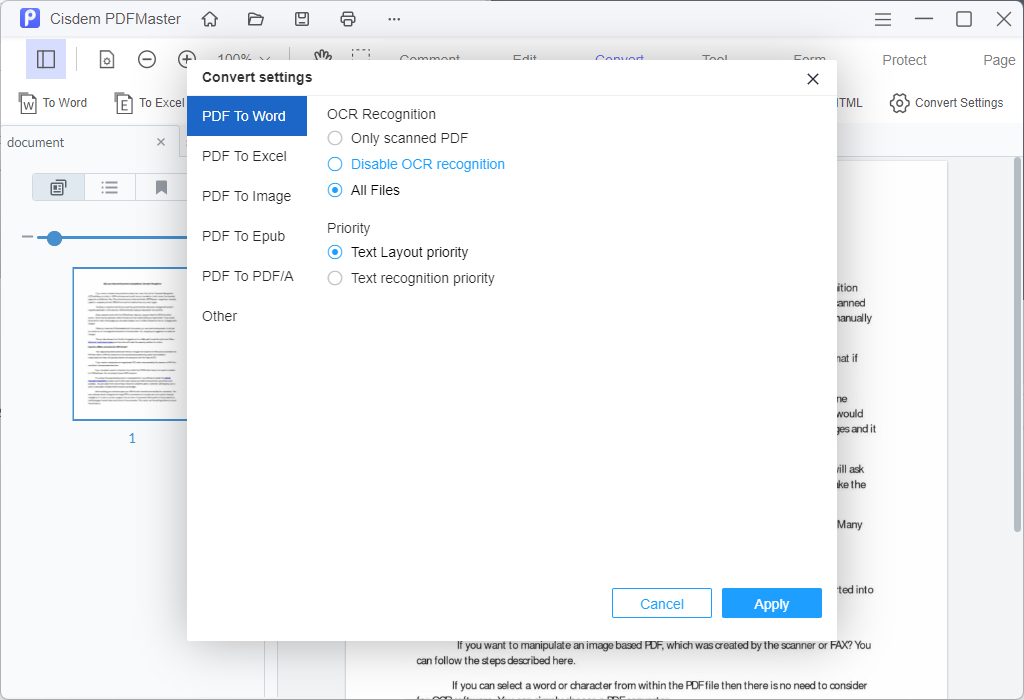Select PDF To Image in the settings sidebar

pos(246,196)
